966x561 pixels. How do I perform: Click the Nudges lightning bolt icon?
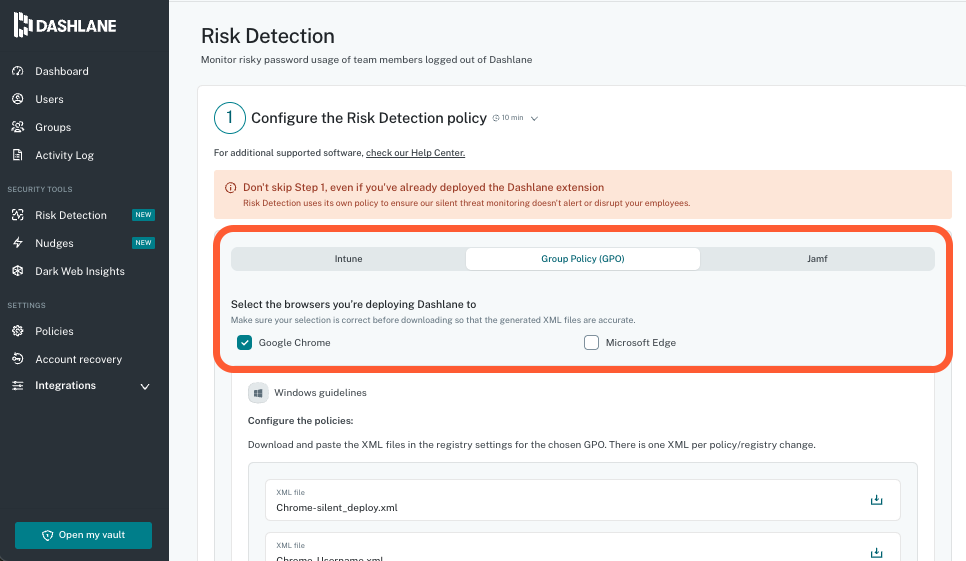coord(17,243)
